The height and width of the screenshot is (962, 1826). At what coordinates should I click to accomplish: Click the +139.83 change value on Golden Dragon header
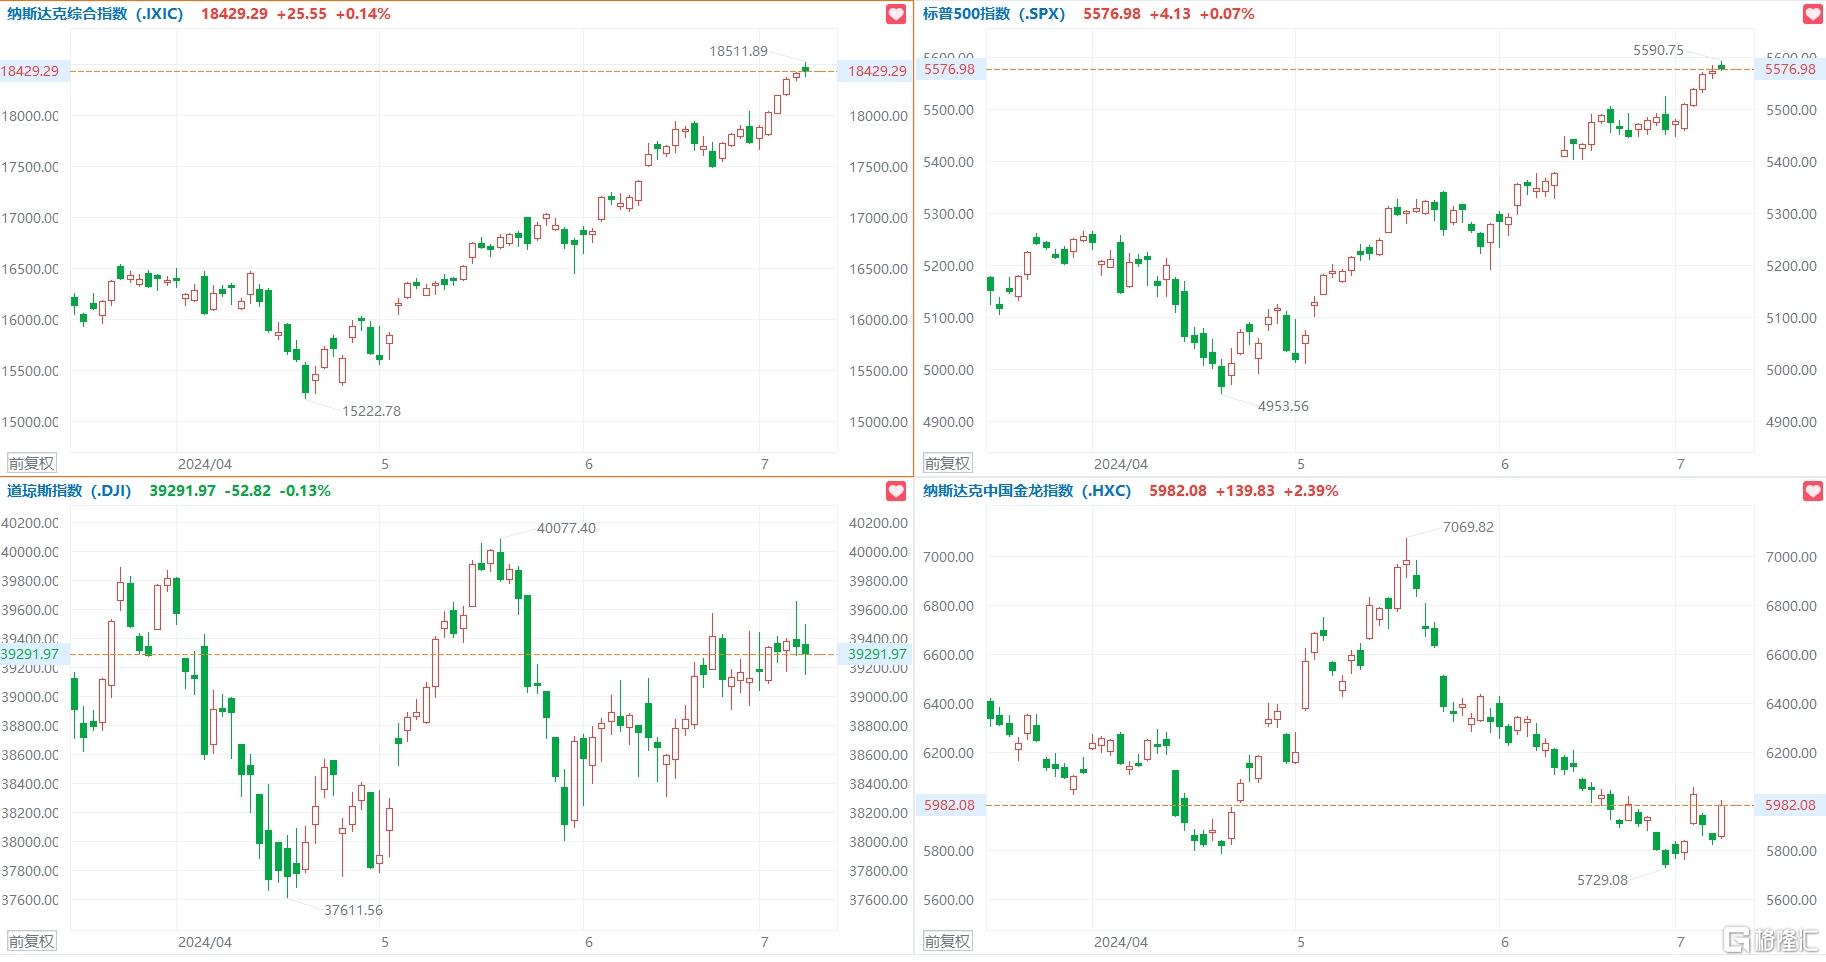point(1245,491)
